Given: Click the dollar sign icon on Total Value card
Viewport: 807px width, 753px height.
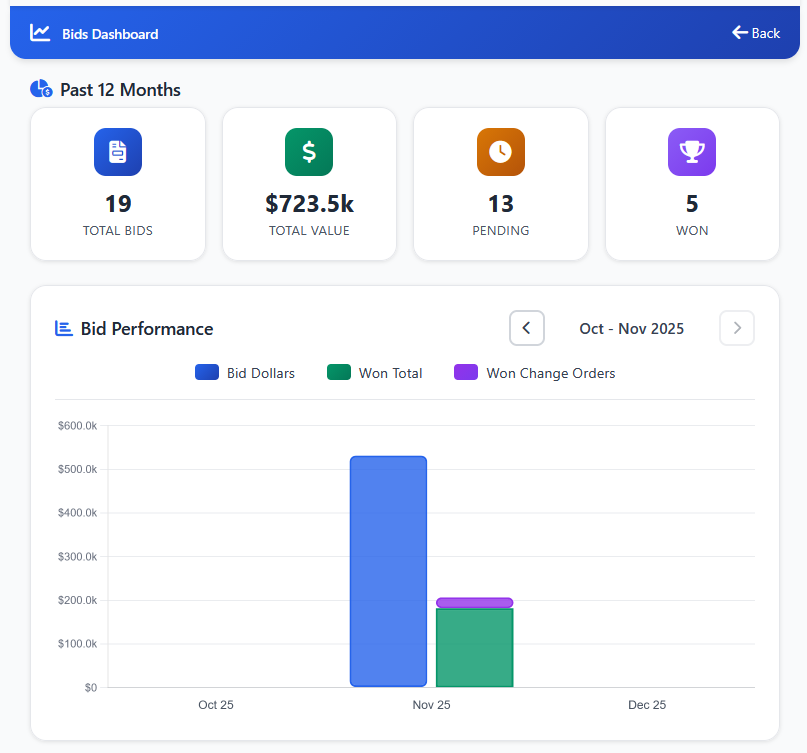Looking at the screenshot, I should pos(308,151).
